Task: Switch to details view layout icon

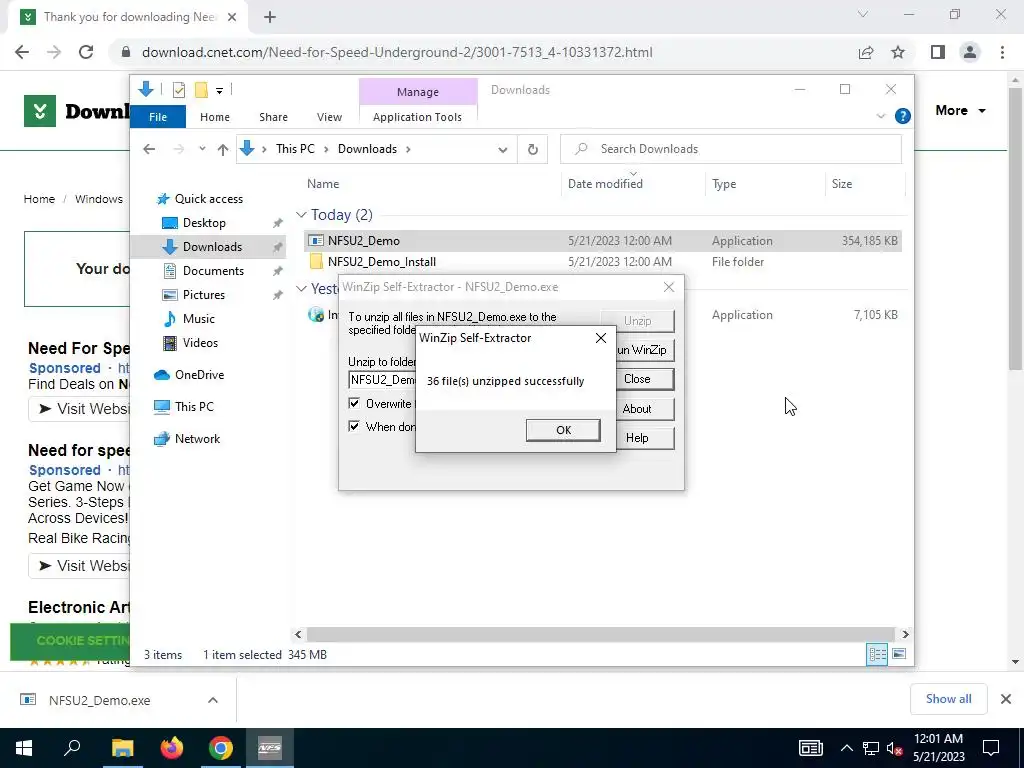Action: point(877,654)
